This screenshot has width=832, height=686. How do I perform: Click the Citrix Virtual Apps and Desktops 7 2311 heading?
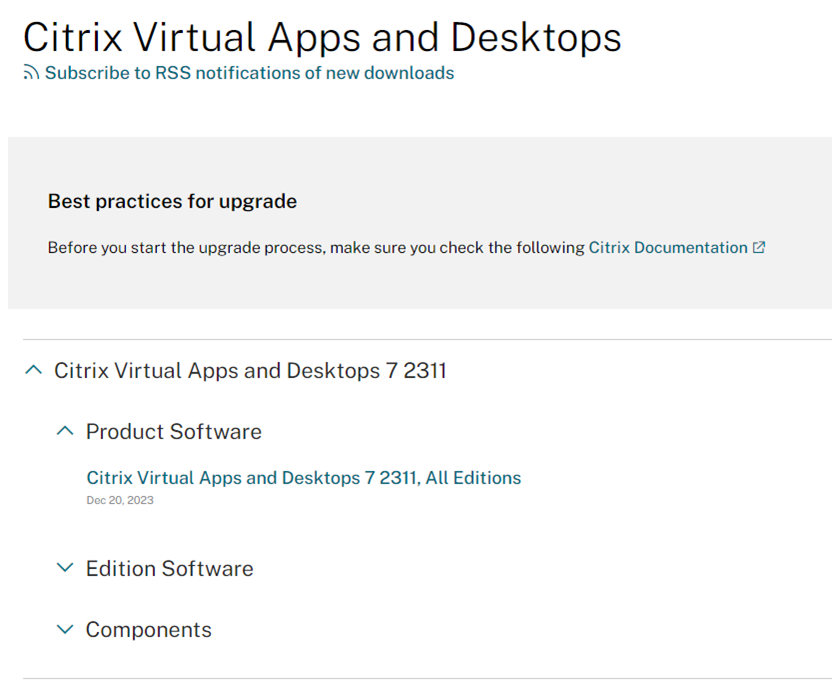[250, 370]
